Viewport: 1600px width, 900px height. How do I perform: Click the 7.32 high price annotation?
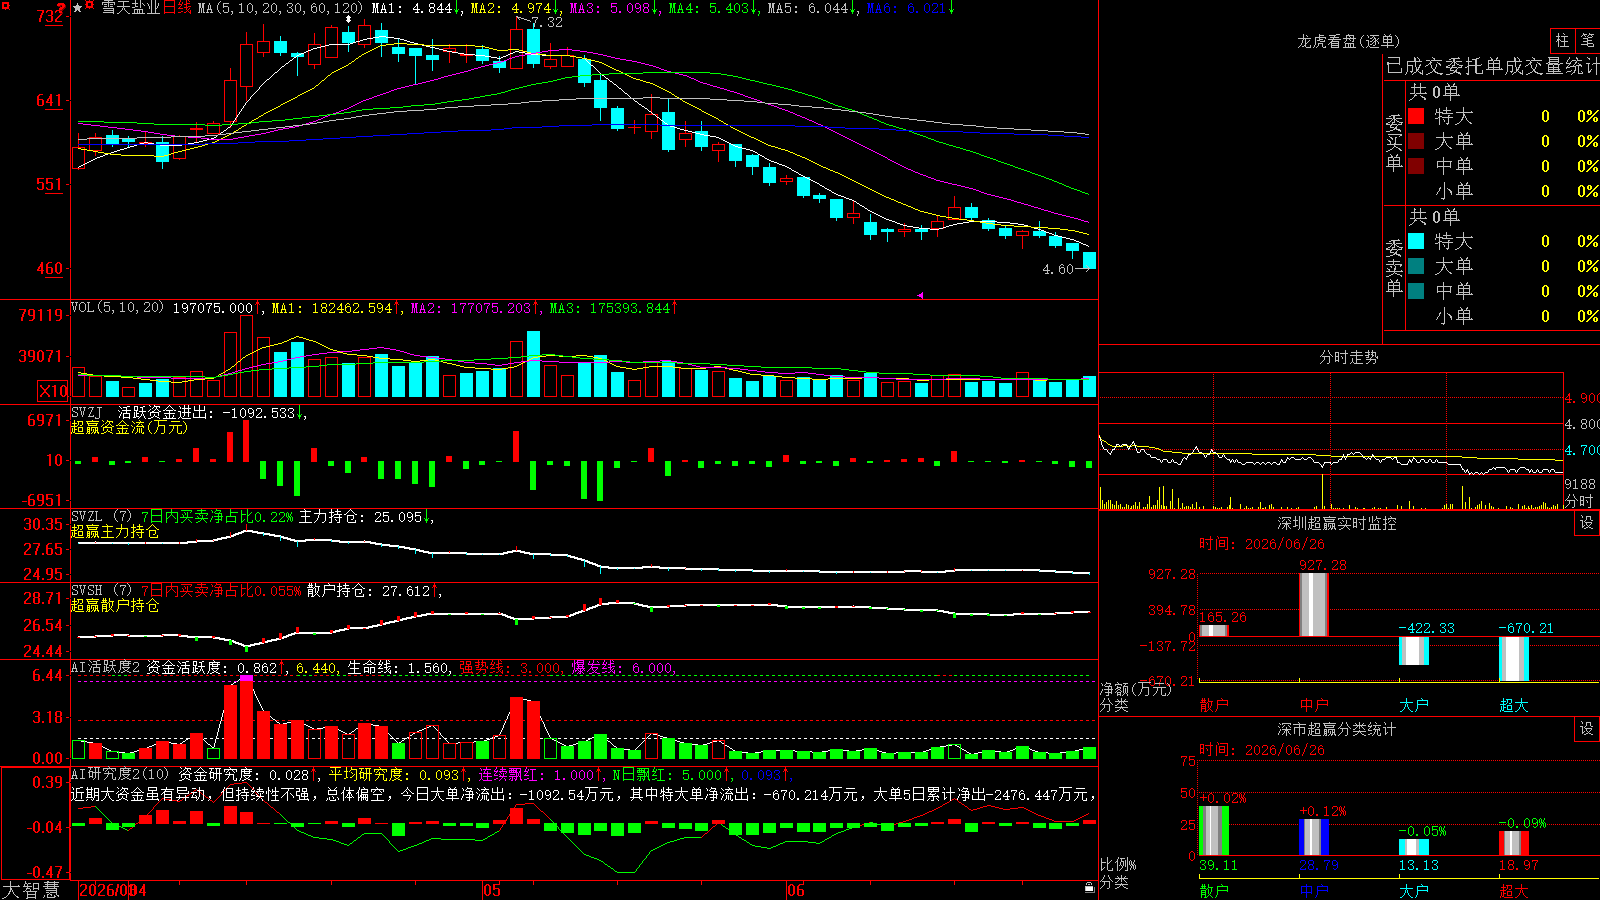(547, 22)
